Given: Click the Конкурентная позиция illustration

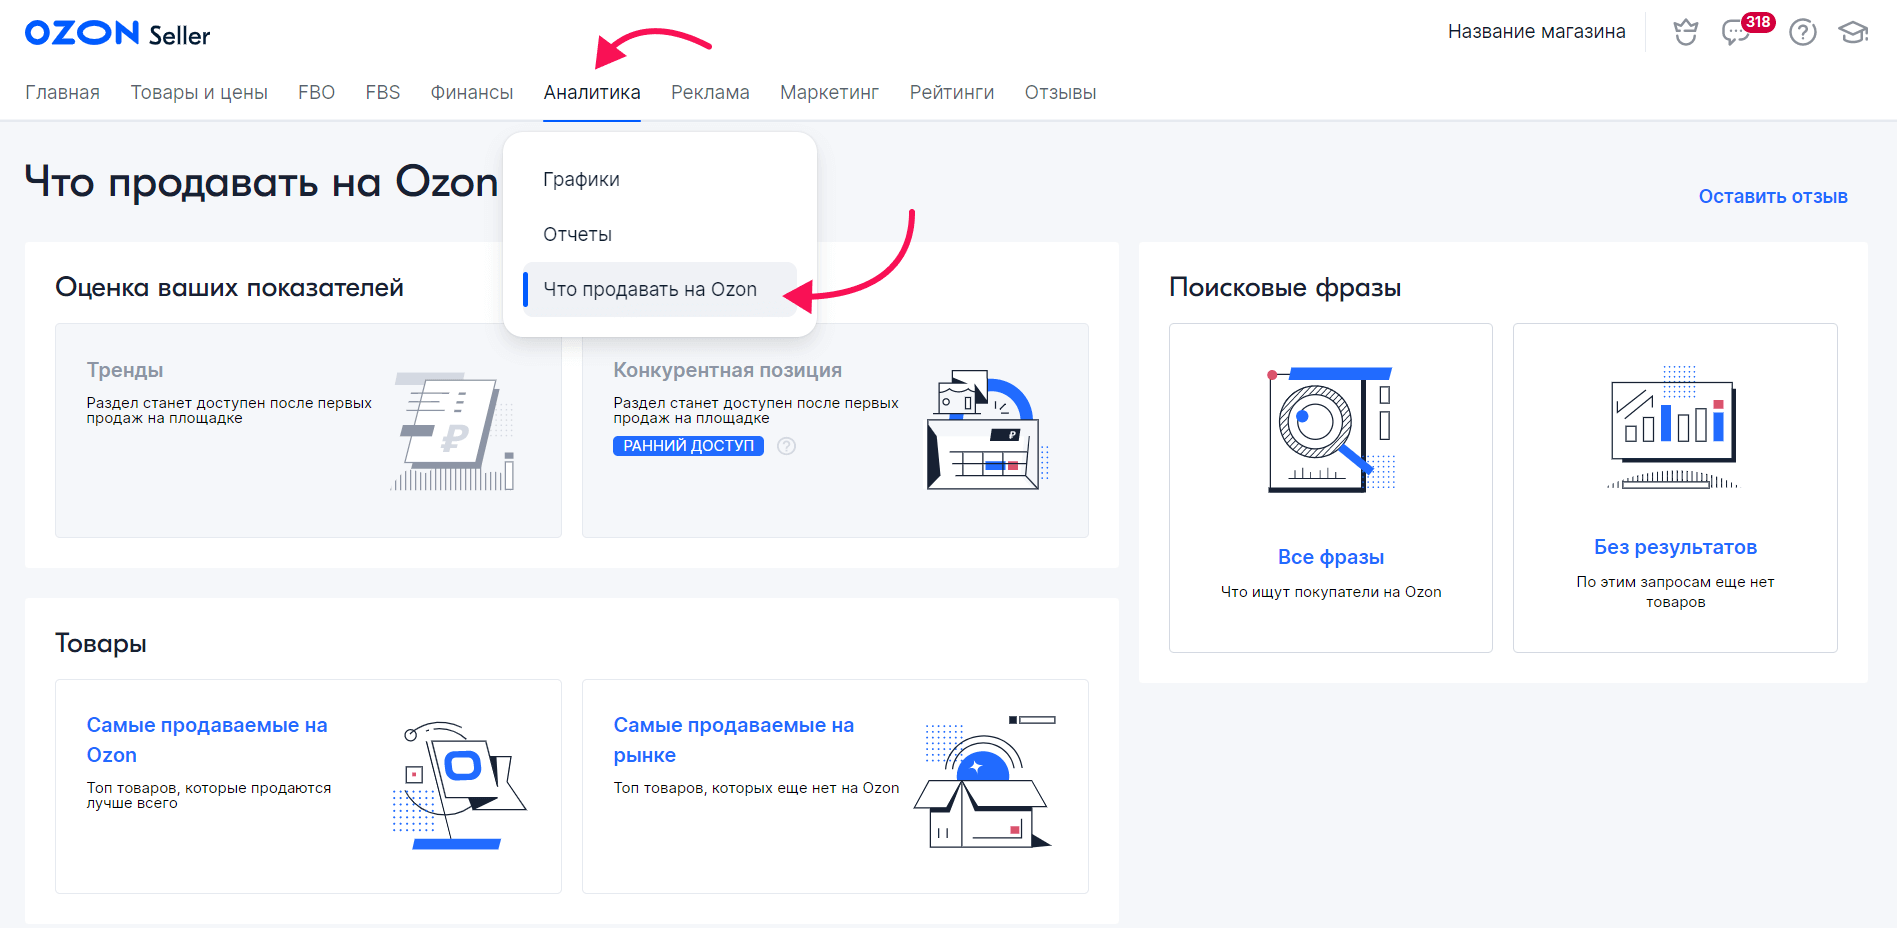Looking at the screenshot, I should (987, 430).
